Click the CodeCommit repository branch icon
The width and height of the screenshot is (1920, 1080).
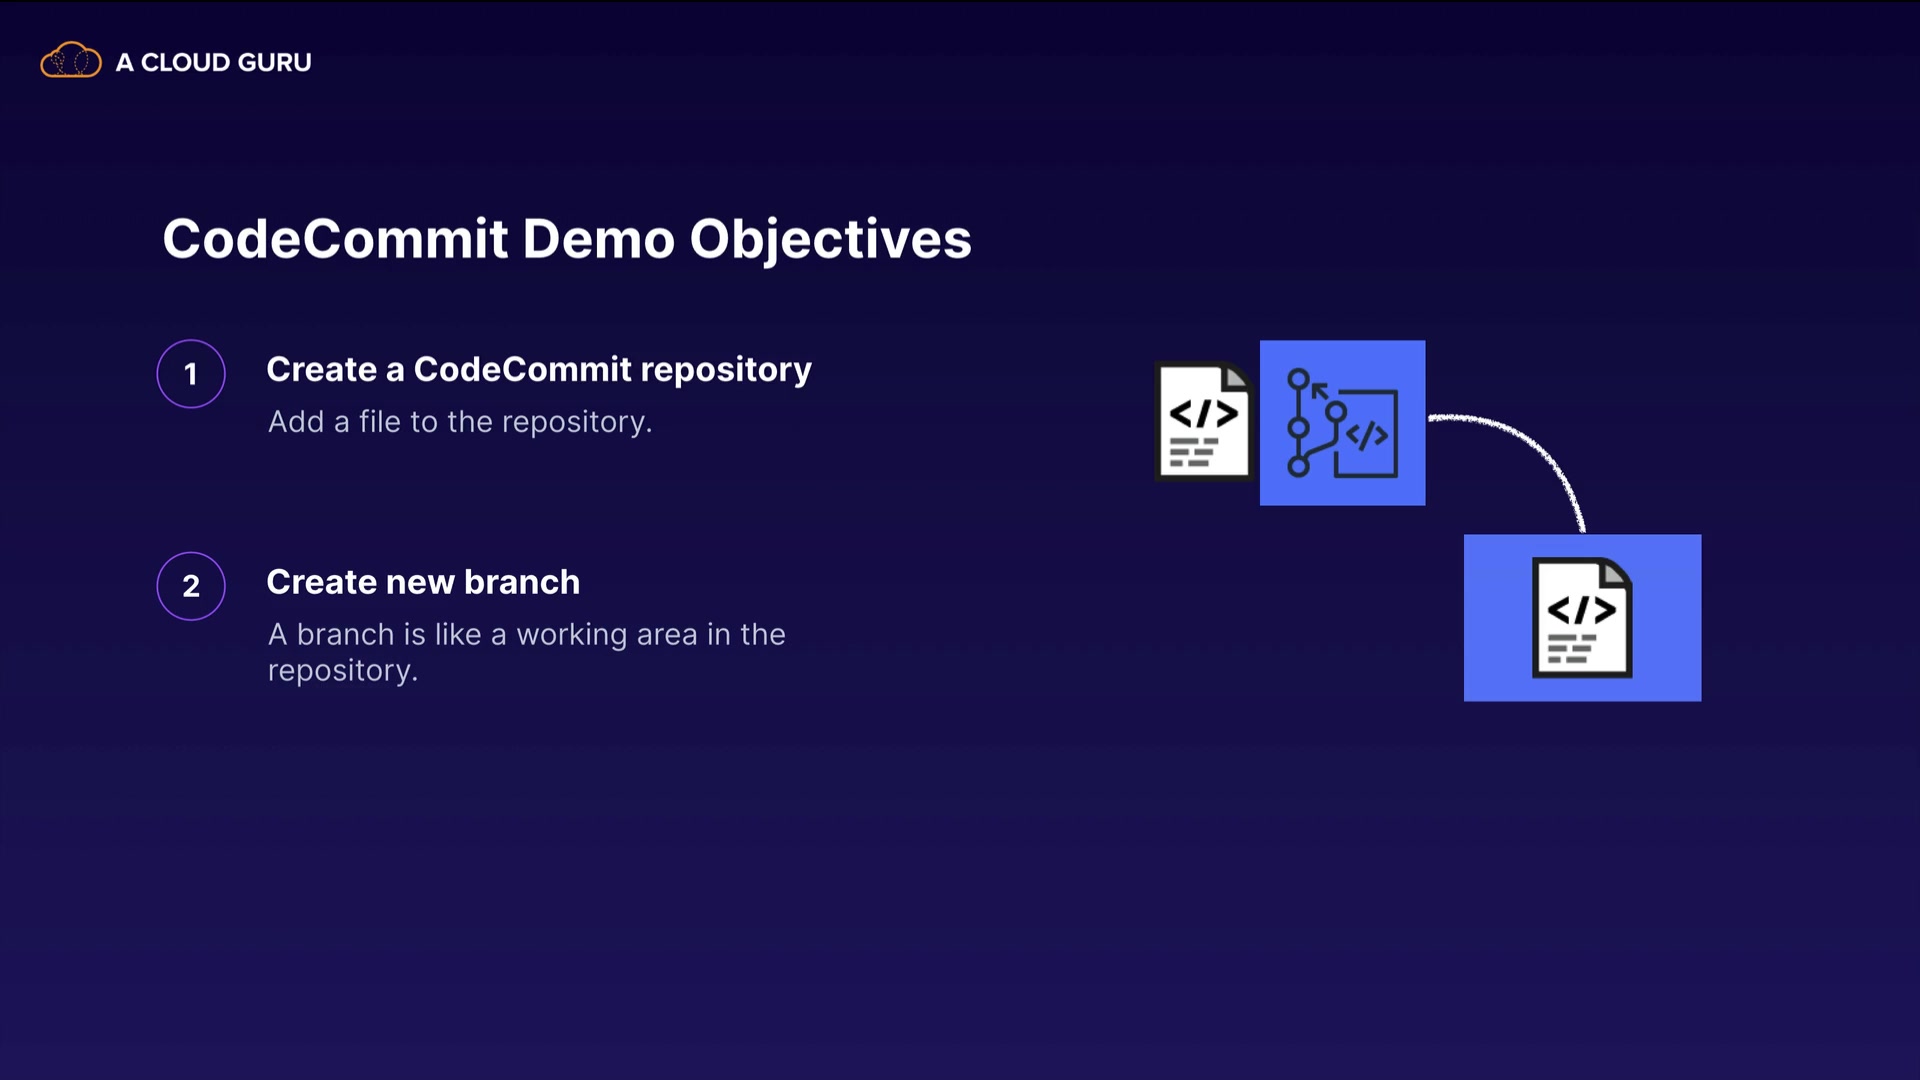(1342, 422)
